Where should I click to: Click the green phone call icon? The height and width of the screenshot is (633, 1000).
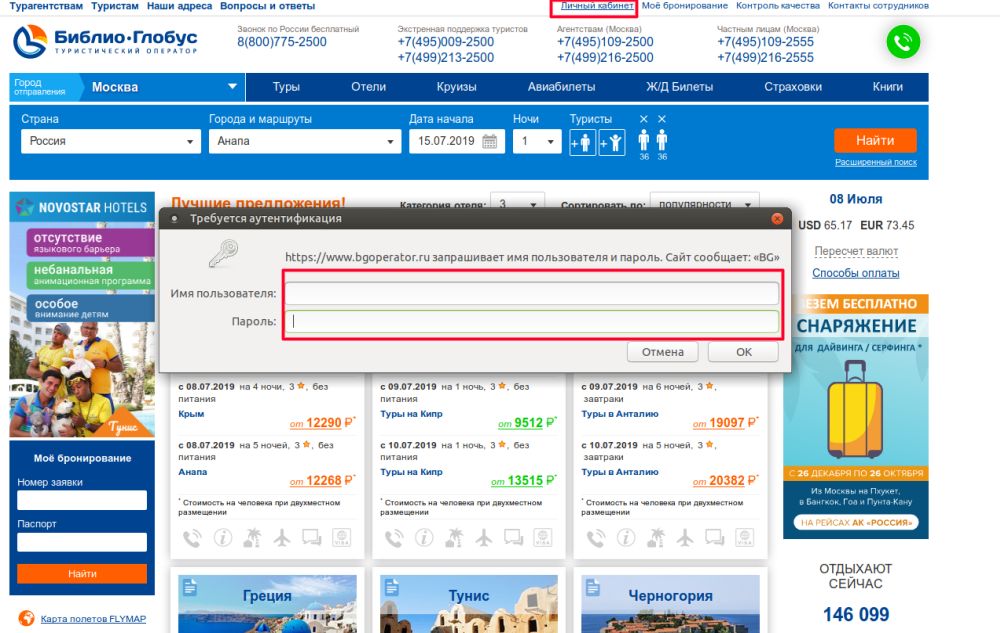pos(903,42)
